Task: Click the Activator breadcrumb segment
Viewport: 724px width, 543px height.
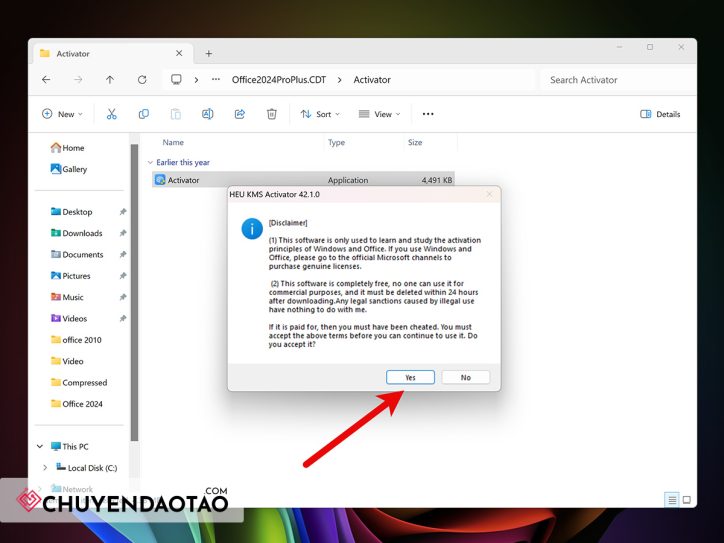Action: [x=372, y=80]
